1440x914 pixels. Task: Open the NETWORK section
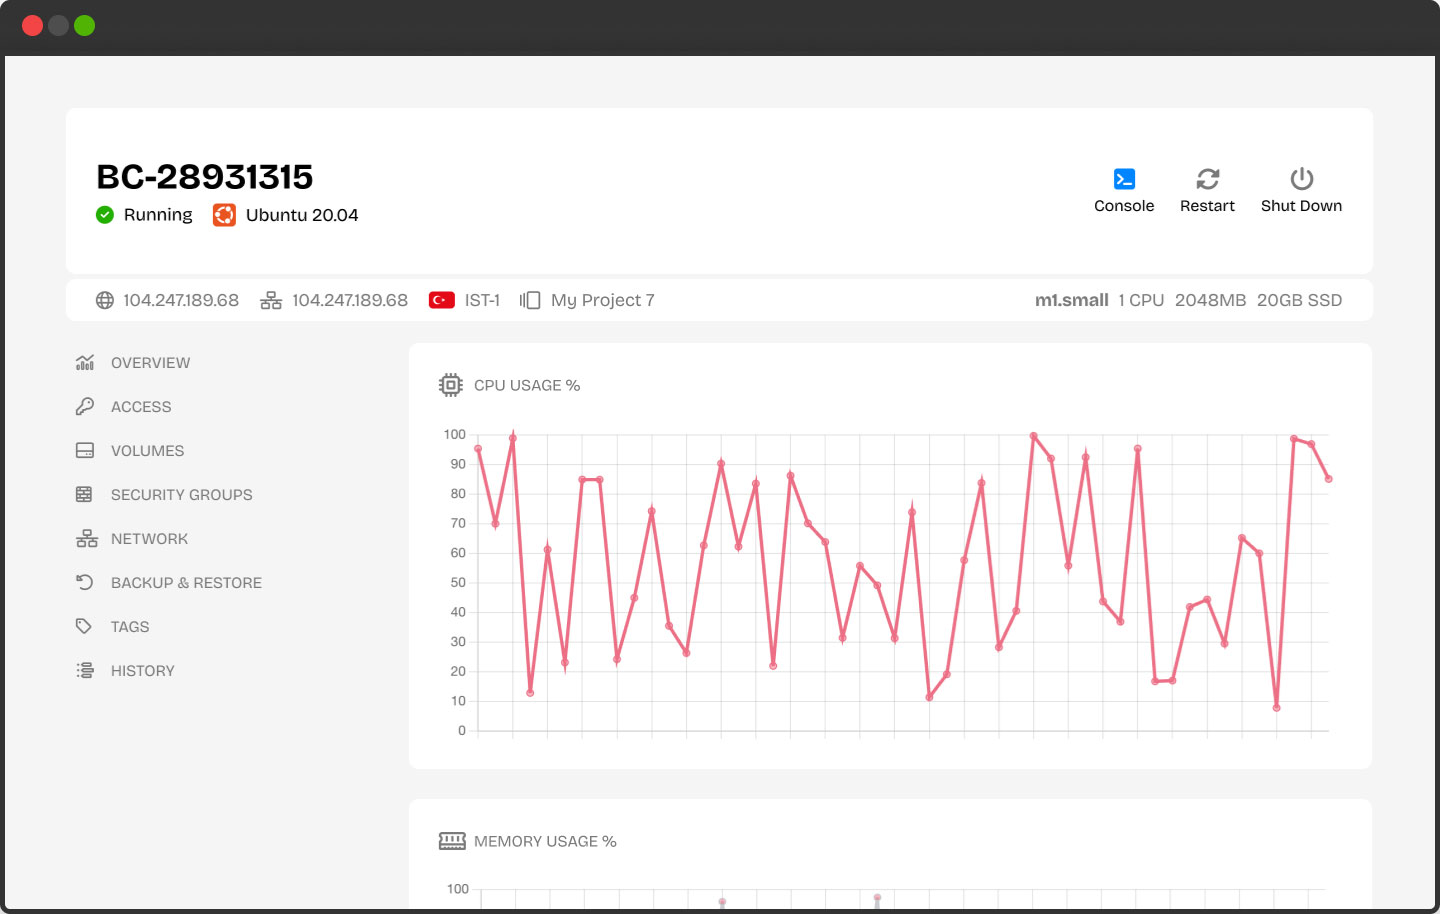point(149,538)
